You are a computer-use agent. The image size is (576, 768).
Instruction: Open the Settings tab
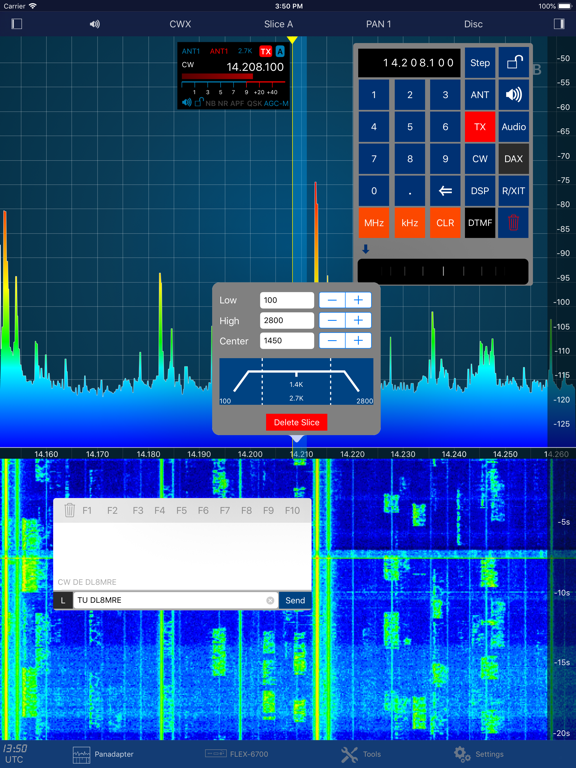478,754
